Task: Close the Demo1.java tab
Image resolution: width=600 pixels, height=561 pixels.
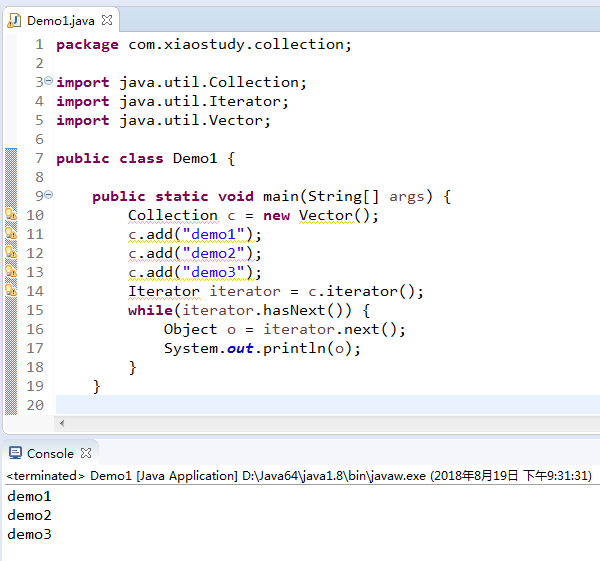Action: 107,20
